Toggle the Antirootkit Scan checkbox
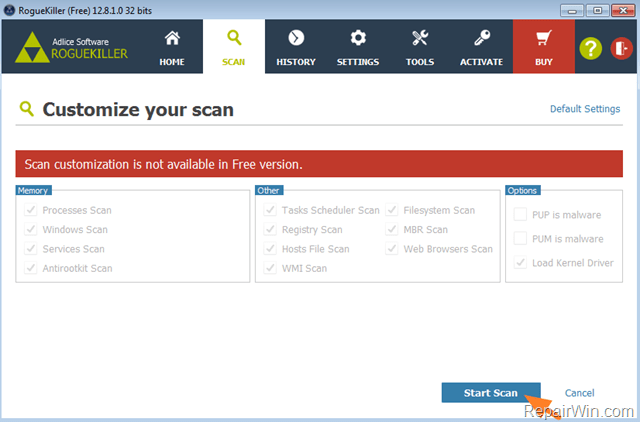 (31, 268)
